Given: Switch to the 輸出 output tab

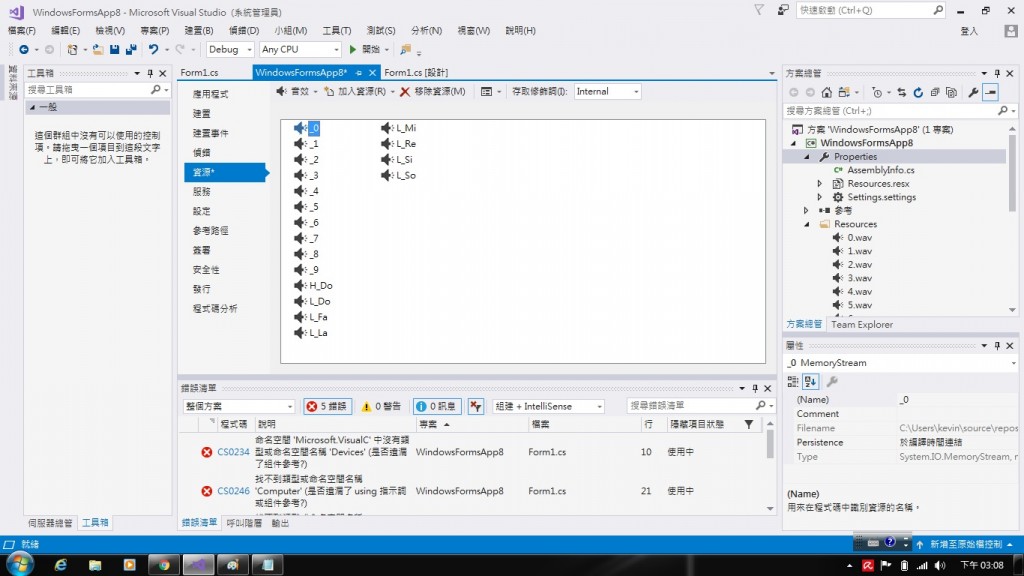Looking at the screenshot, I should [280, 523].
